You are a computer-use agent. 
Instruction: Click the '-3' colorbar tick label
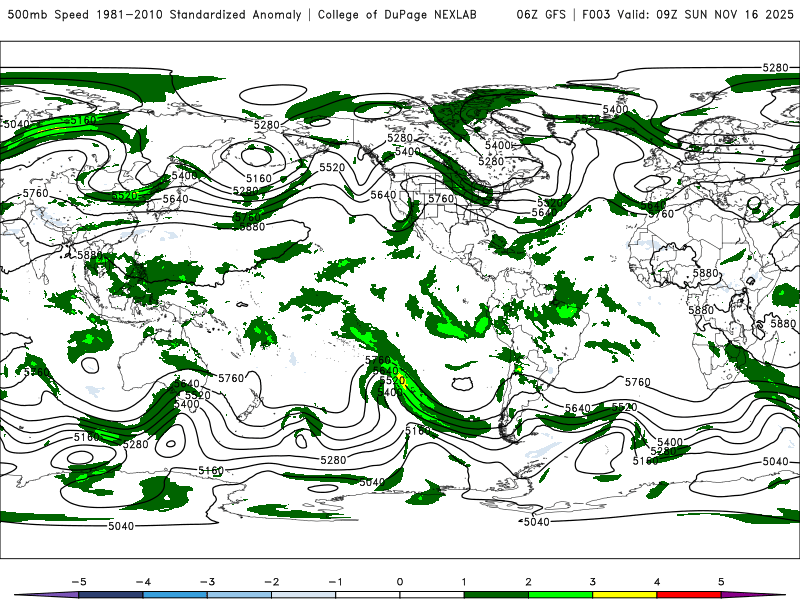coord(207,582)
